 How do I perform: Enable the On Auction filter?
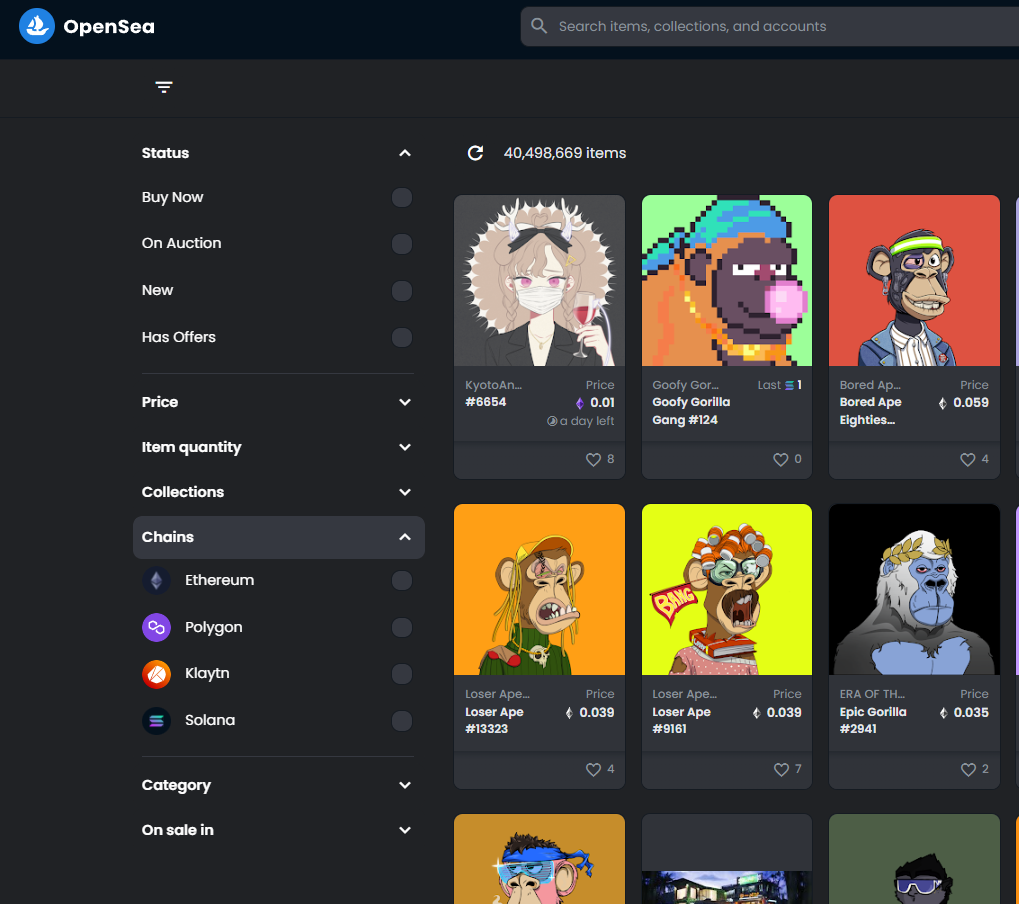[x=402, y=244]
